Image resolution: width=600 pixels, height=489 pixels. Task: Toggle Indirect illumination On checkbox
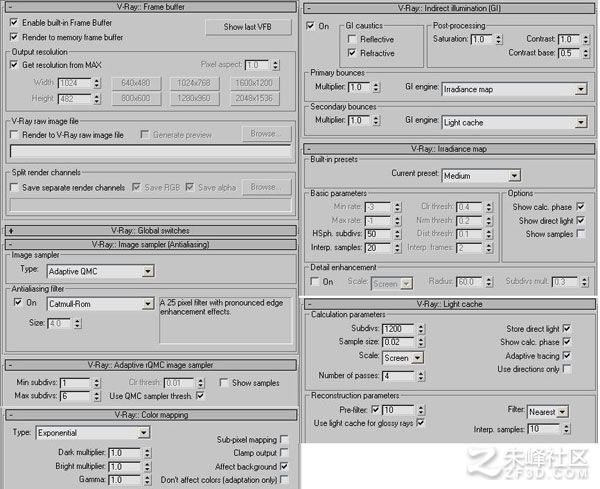(x=310, y=26)
